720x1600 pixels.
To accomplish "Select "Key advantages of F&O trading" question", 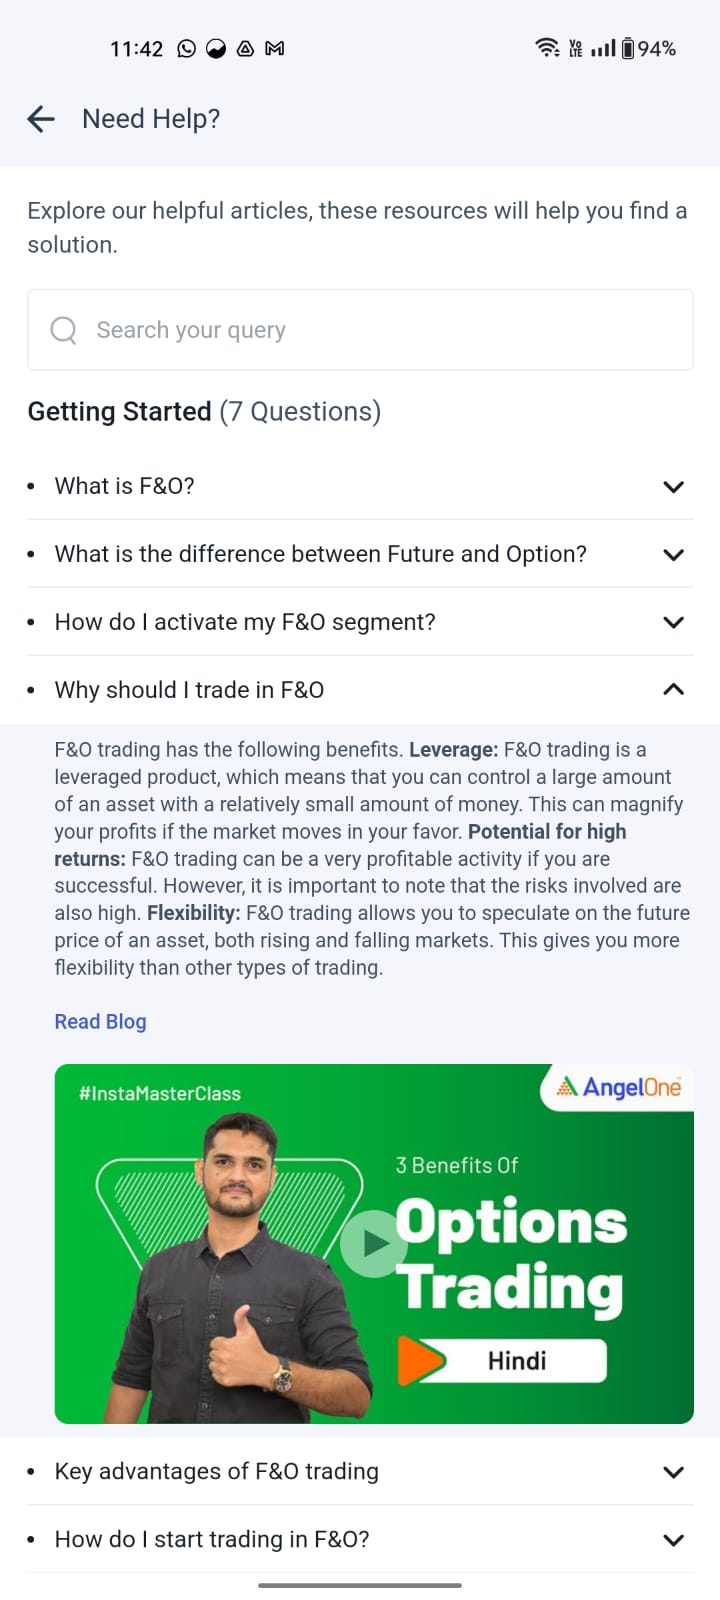I will click(x=217, y=1471).
